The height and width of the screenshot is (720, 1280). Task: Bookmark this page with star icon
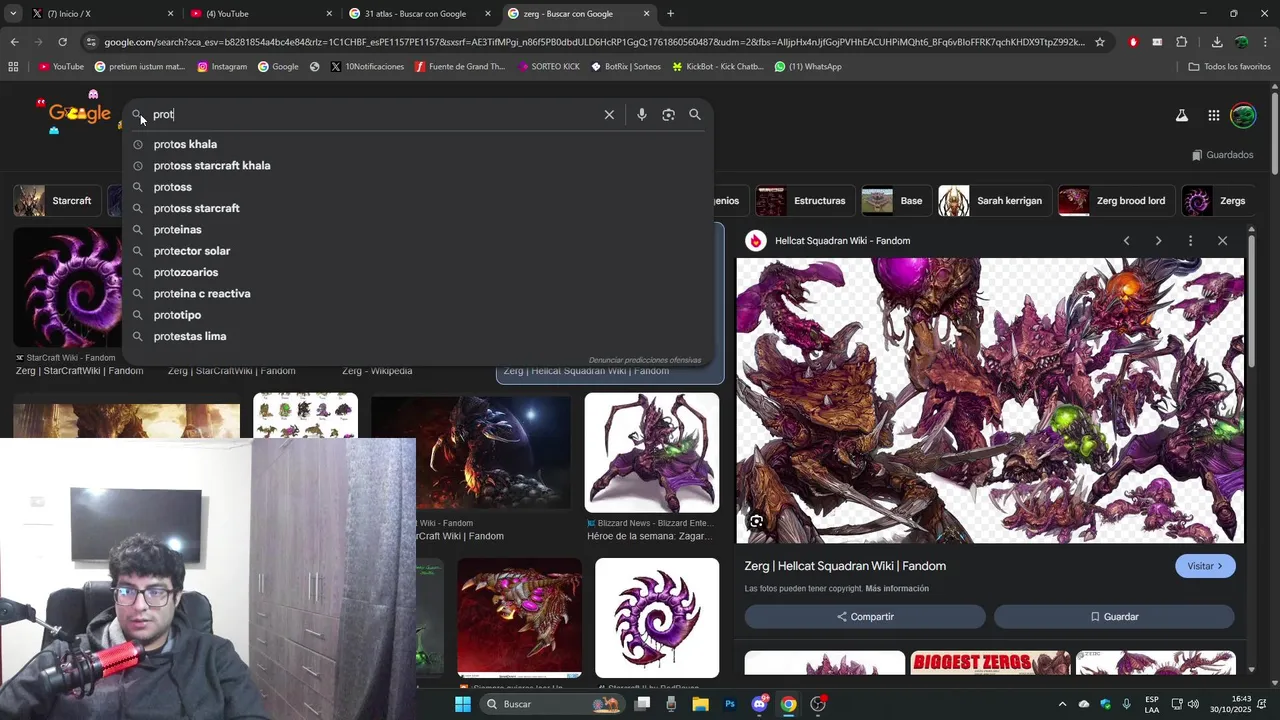[x=1100, y=42]
